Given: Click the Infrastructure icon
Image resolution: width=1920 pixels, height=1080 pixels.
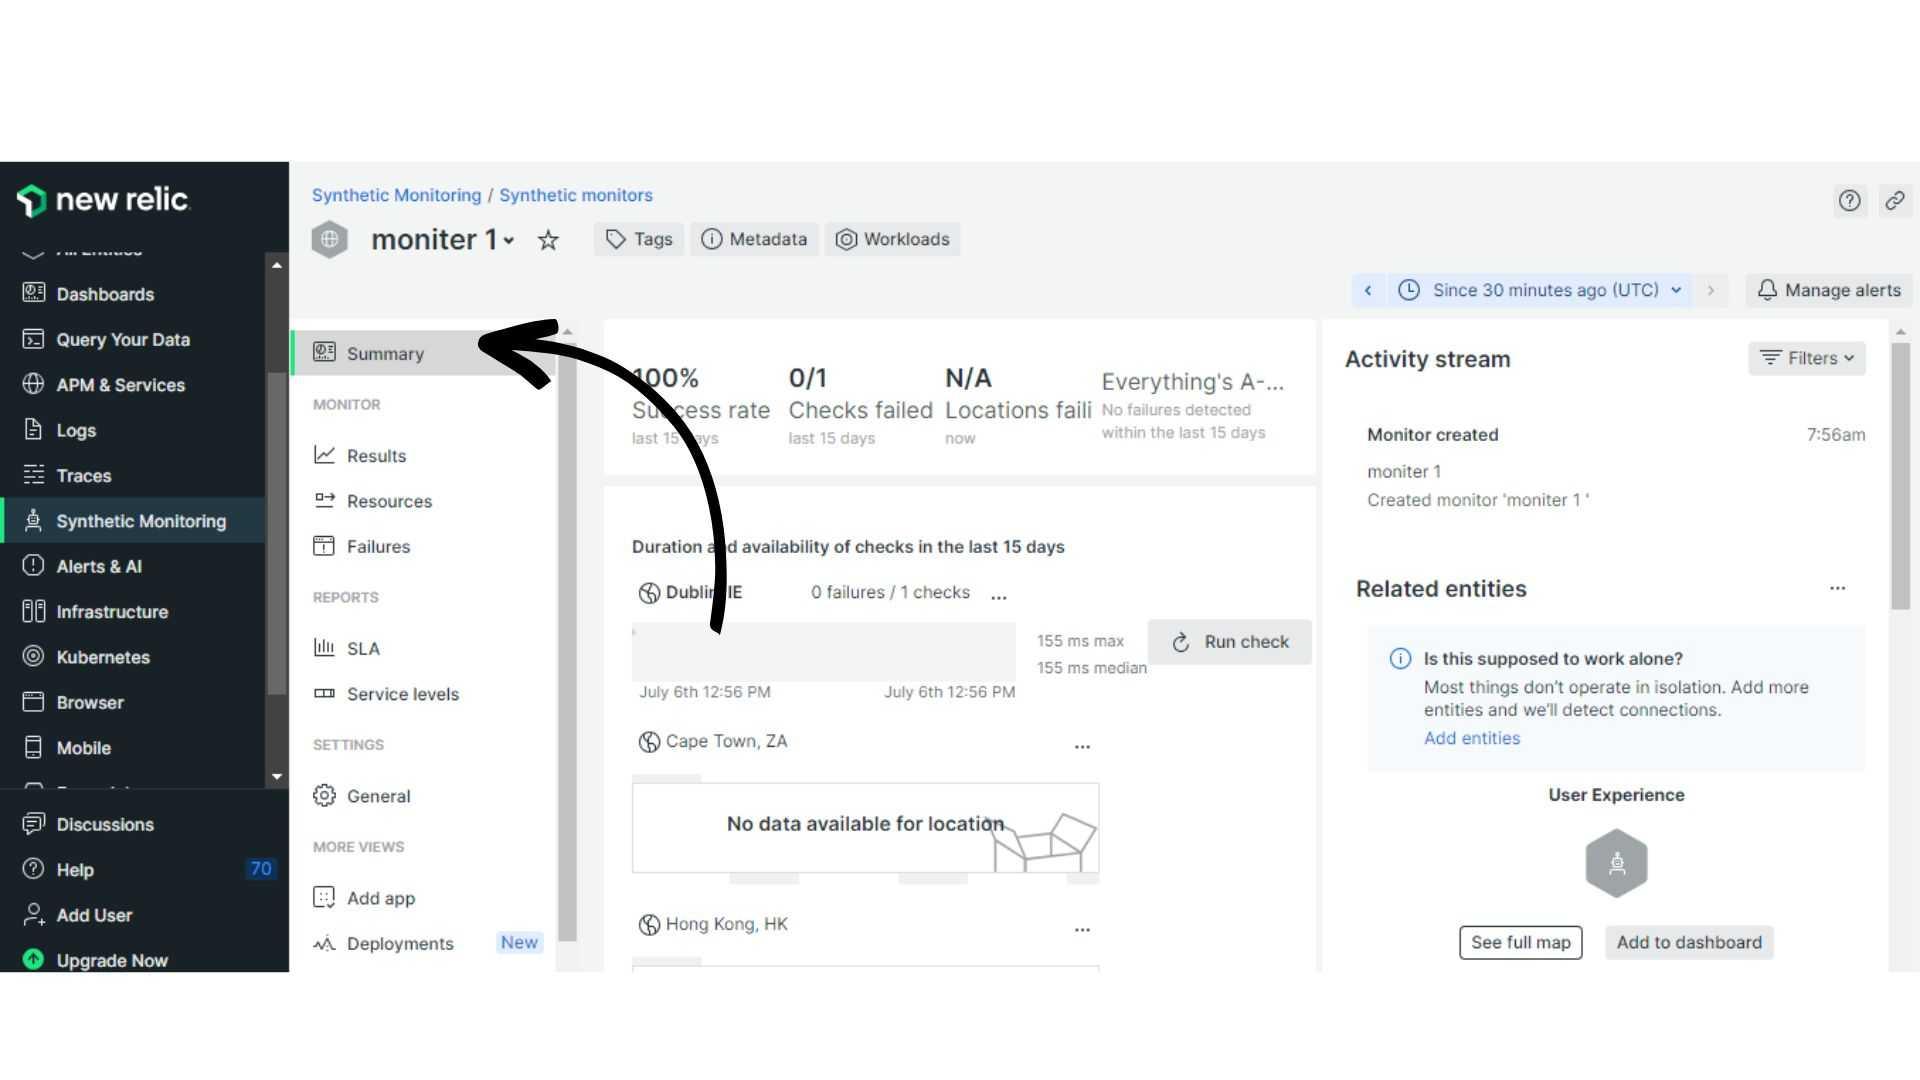Looking at the screenshot, I should [x=33, y=611].
